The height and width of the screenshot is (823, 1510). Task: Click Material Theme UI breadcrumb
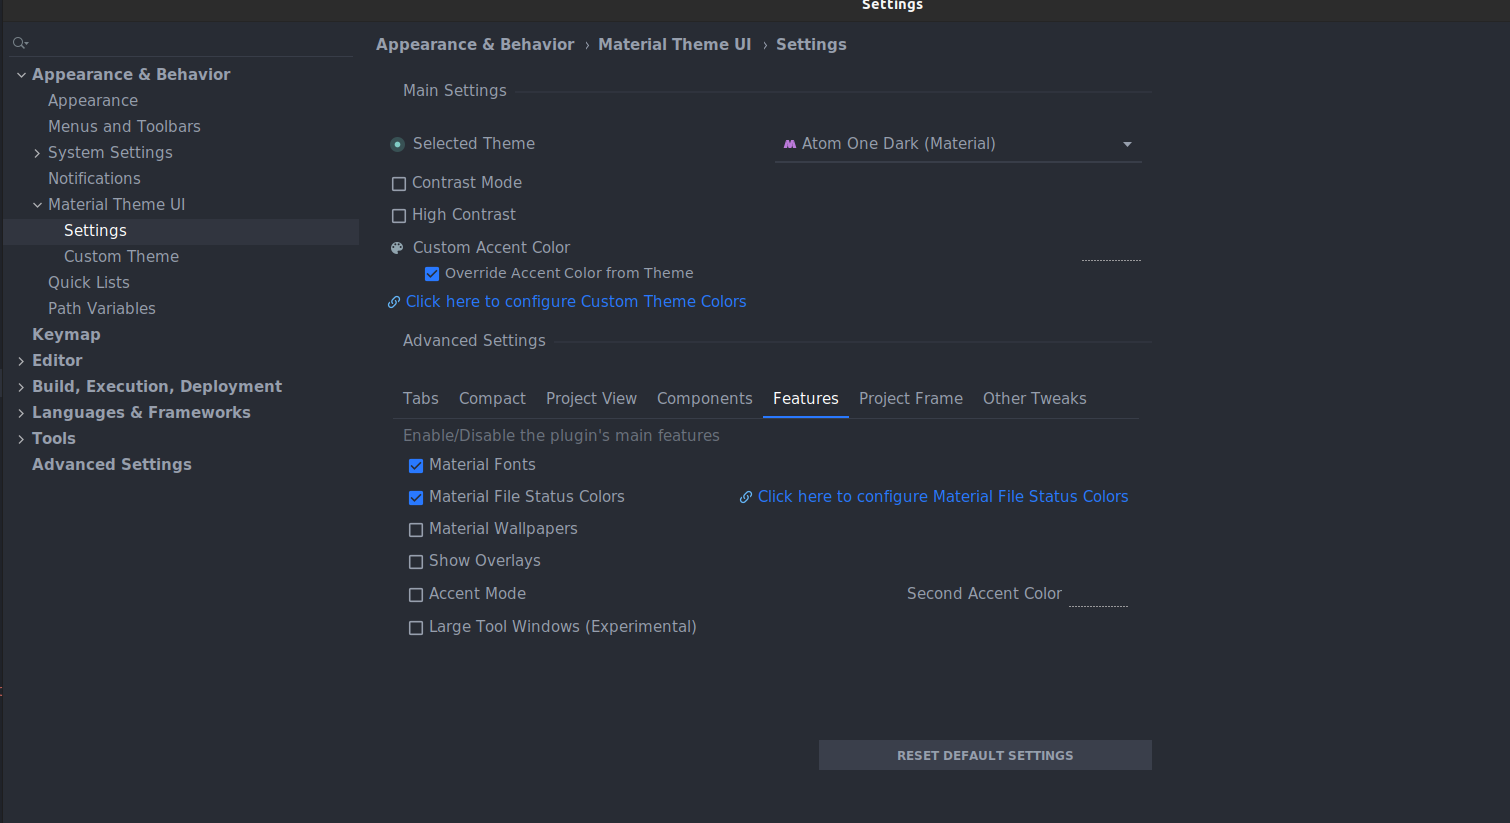point(674,44)
